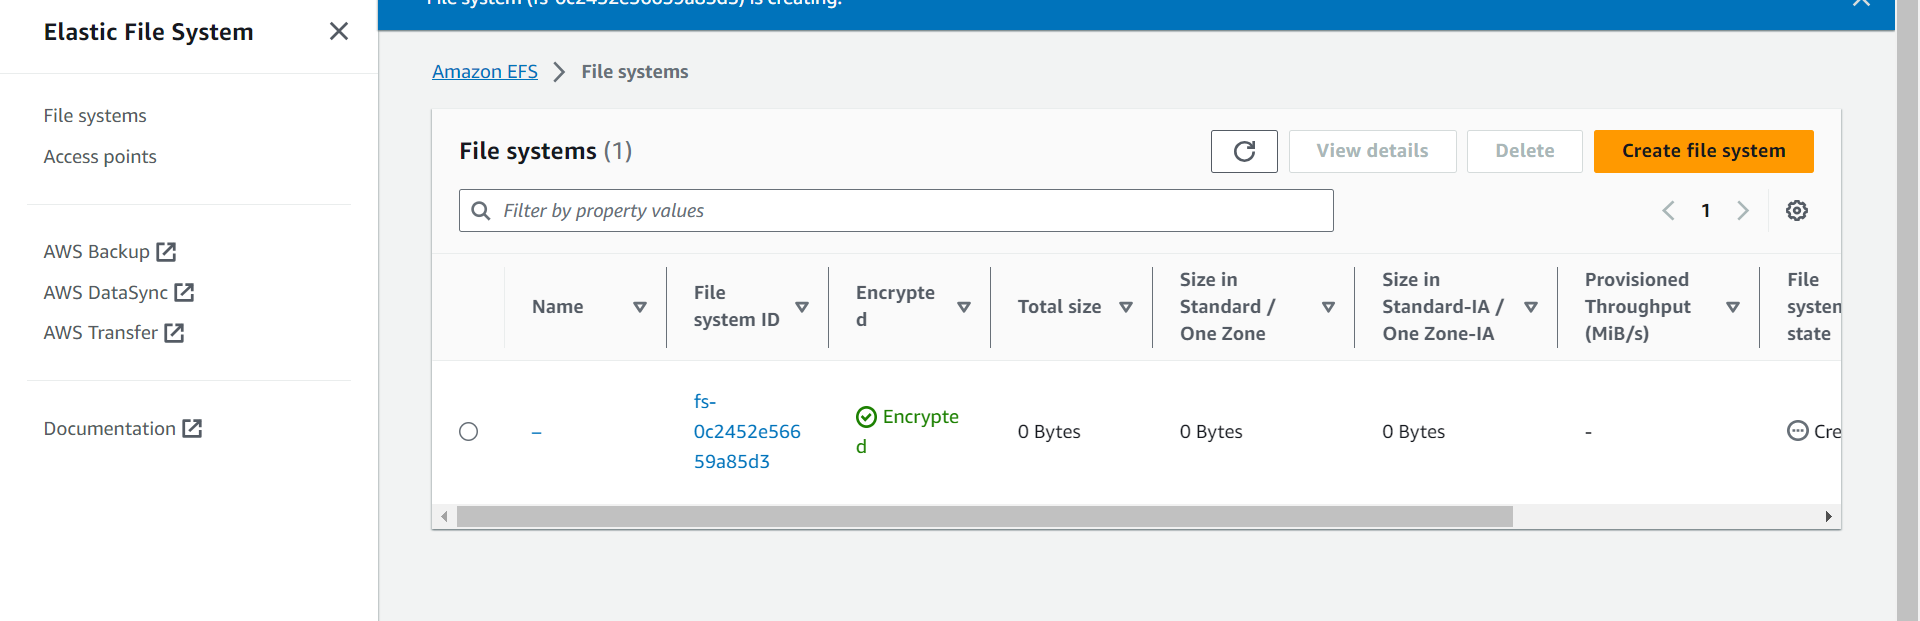
Task: Sort by Size in Standard-IA / One Zone-IA arrow
Action: tap(1531, 307)
